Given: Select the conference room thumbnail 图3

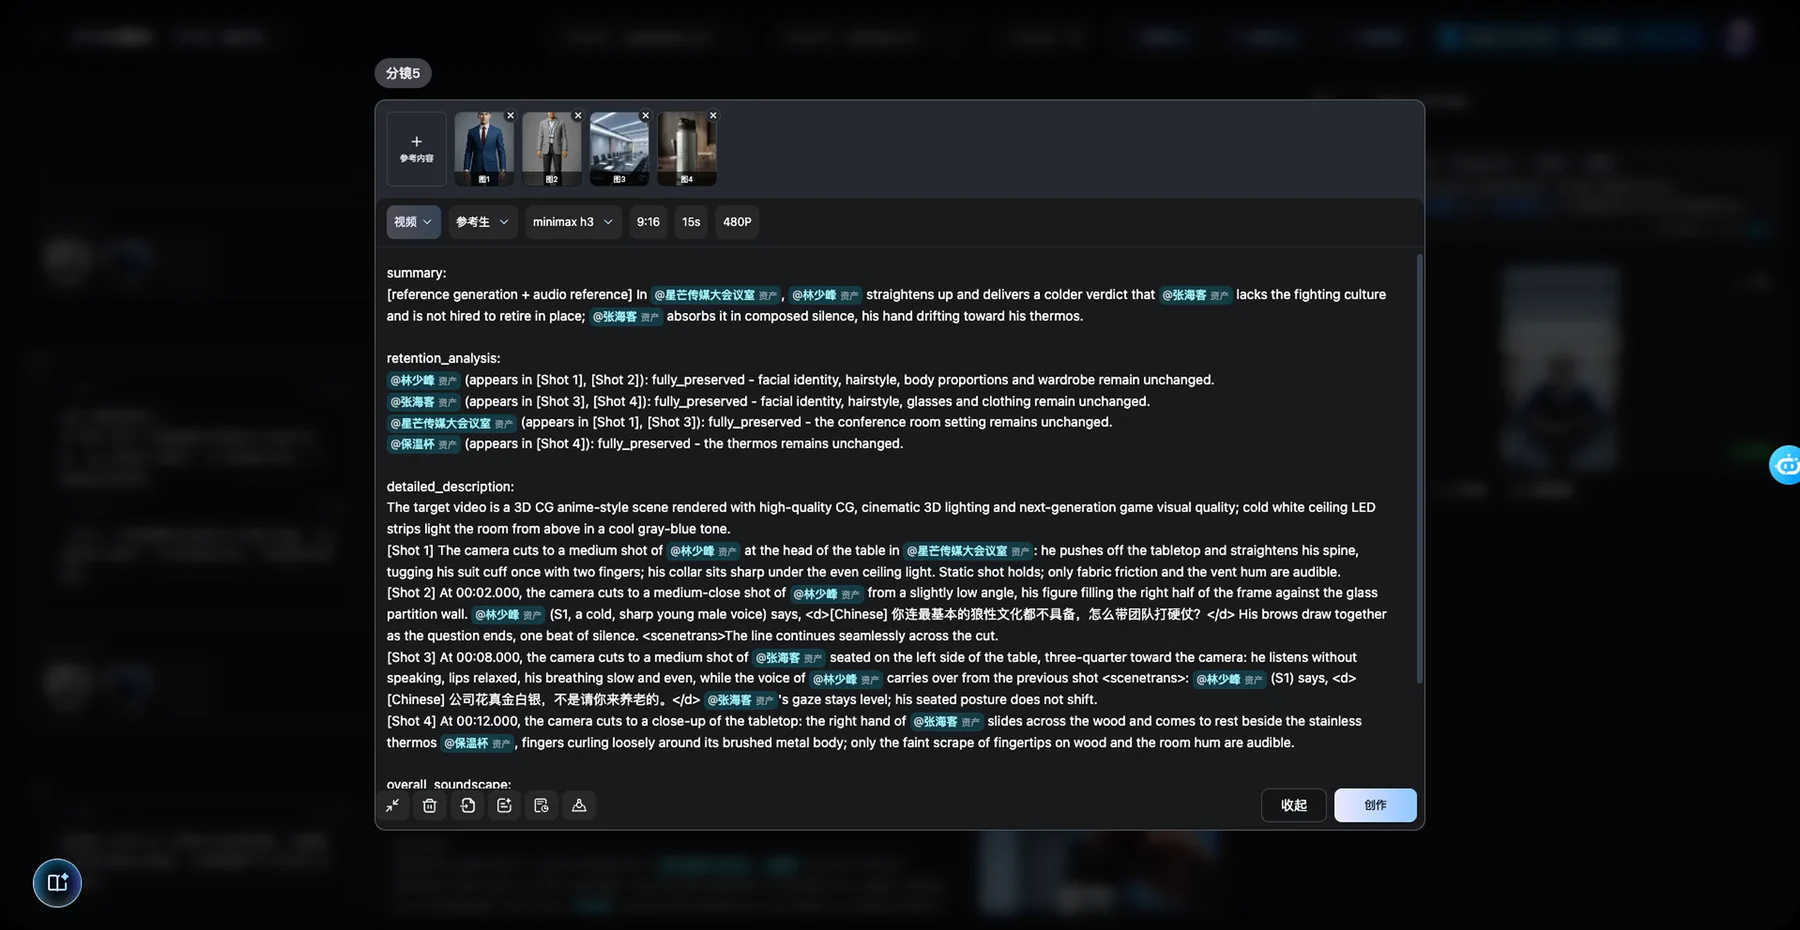Looking at the screenshot, I should point(619,149).
